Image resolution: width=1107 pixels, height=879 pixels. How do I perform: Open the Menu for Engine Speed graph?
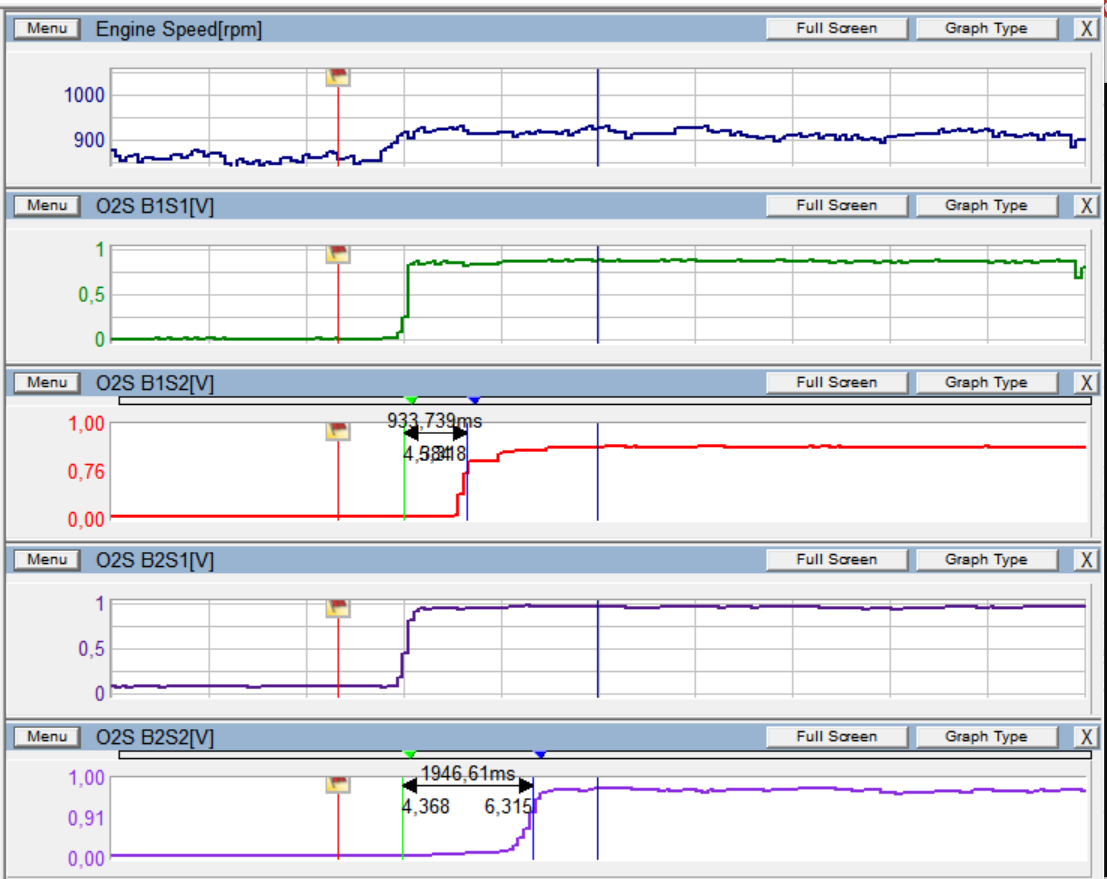47,28
